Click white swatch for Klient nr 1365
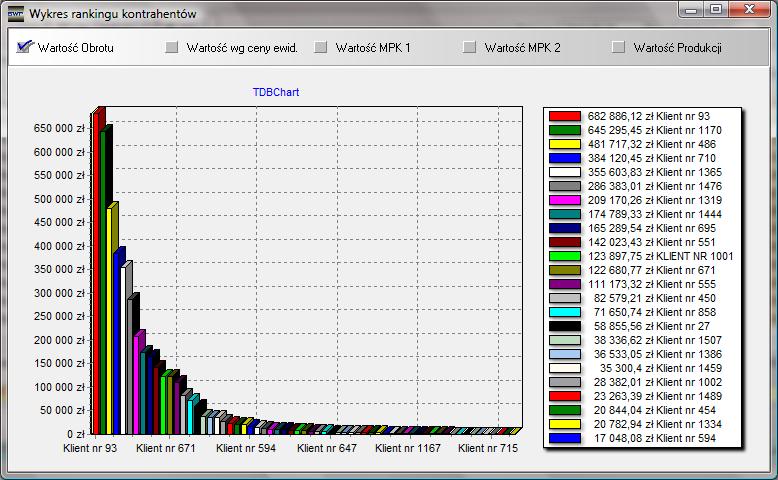Viewport: 778px width, 480px height. pyautogui.click(x=565, y=172)
